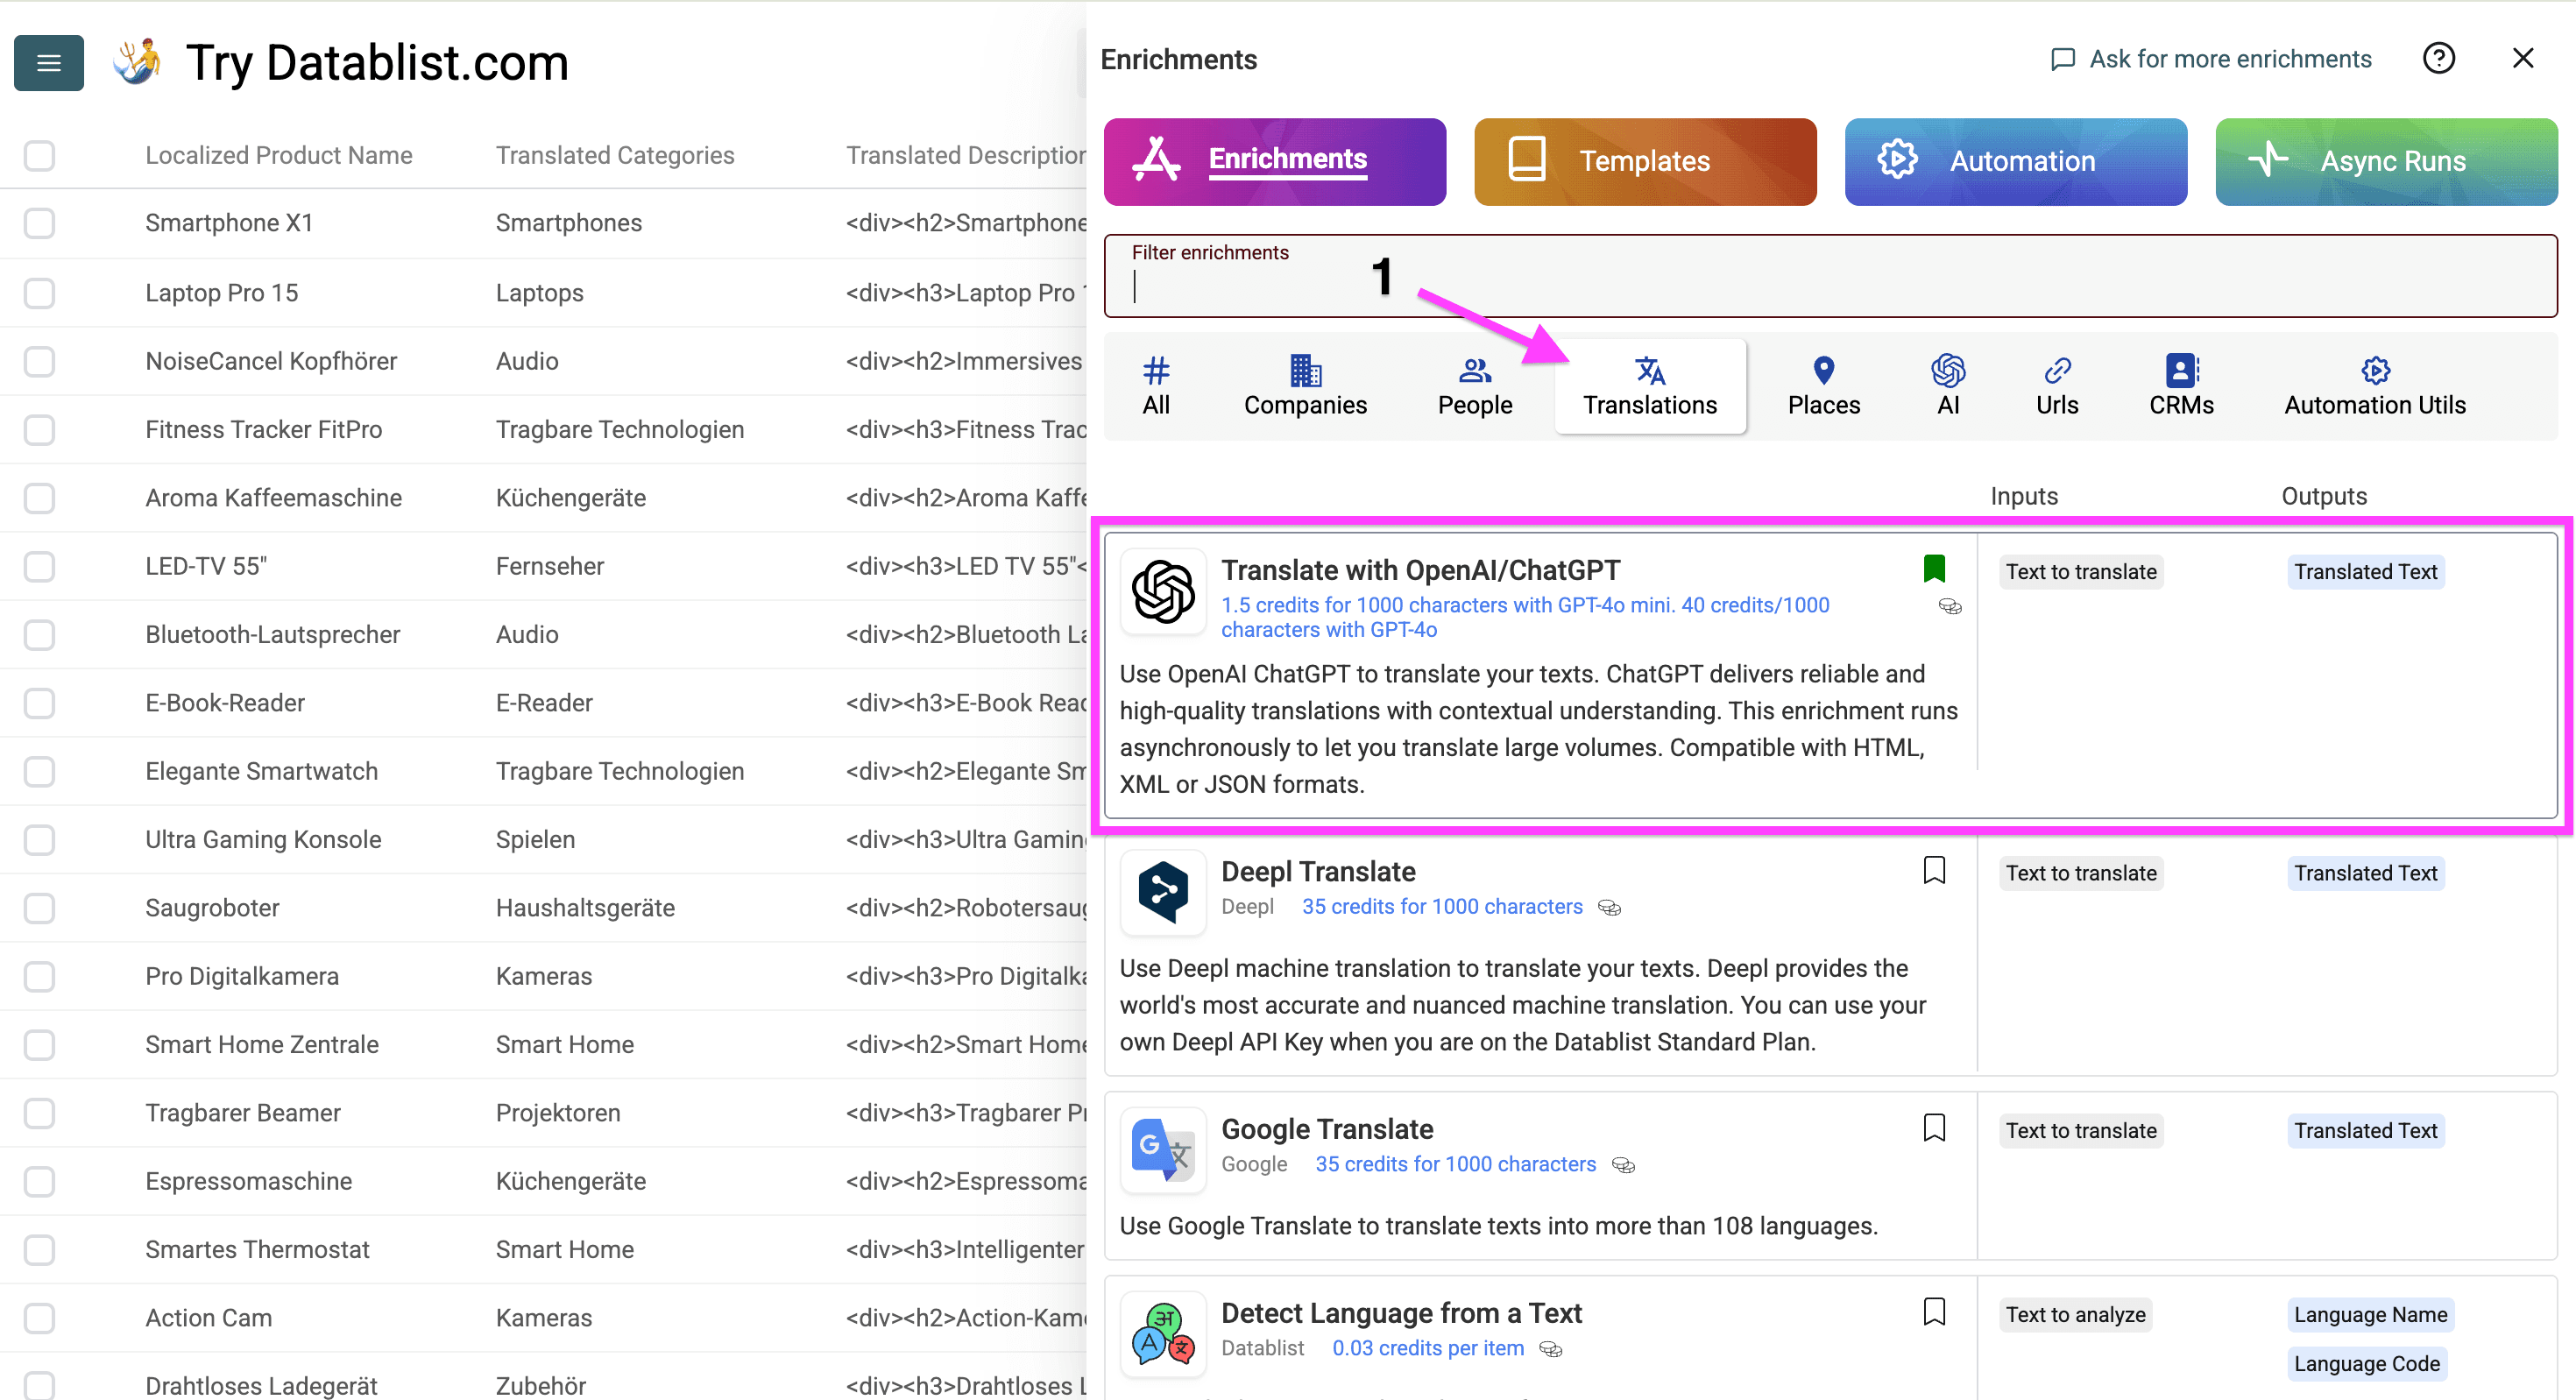
Task: Bookmark the Google Translate enrichment
Action: click(1935, 1127)
